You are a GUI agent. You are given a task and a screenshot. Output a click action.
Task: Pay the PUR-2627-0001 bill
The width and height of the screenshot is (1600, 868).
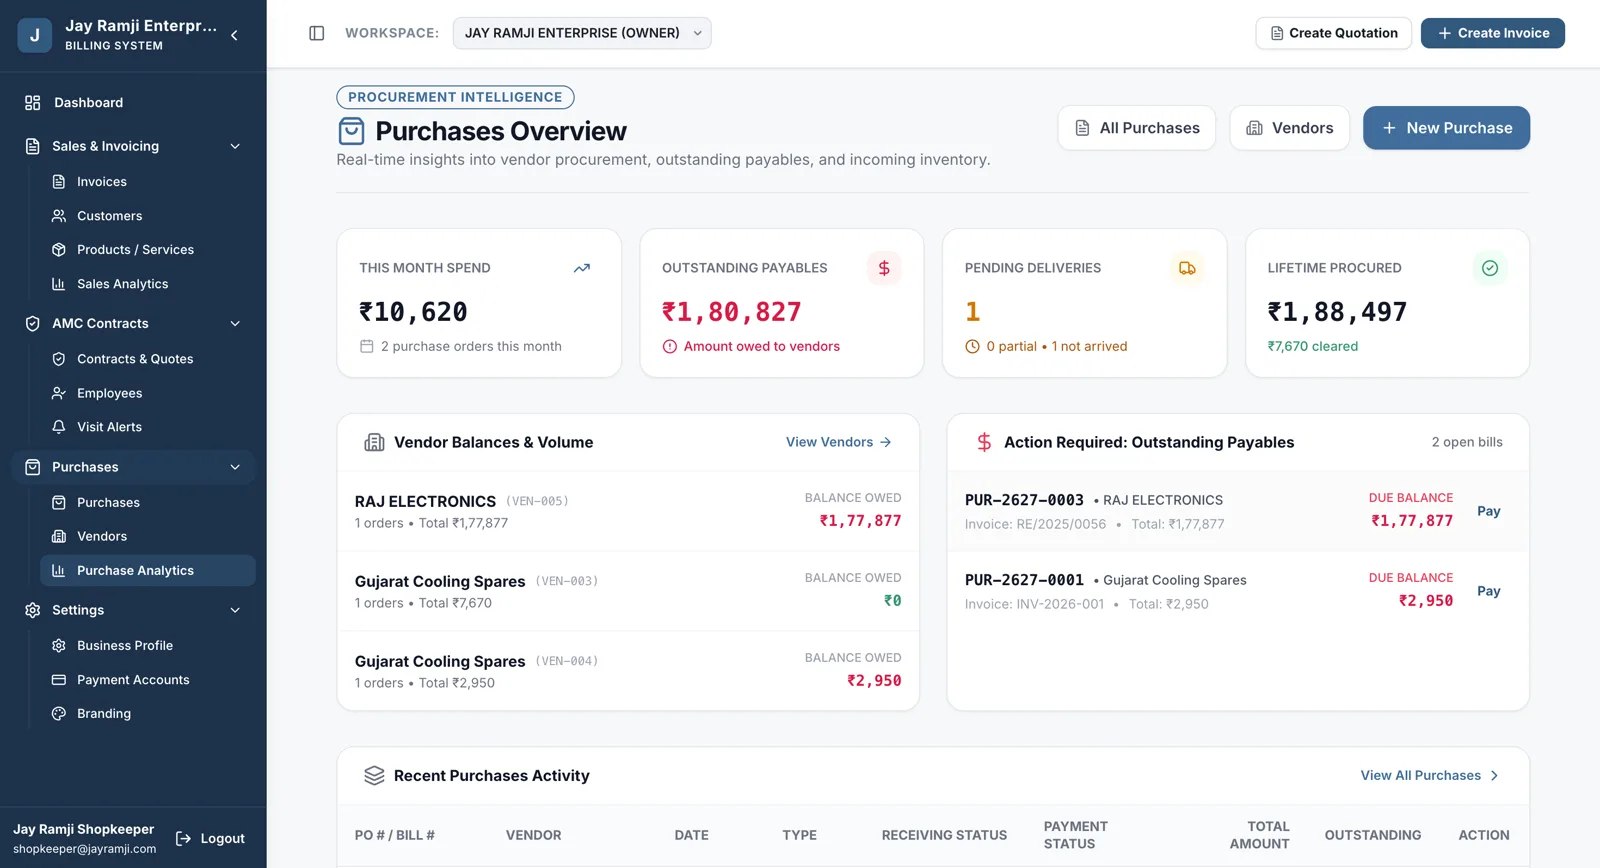click(x=1489, y=591)
